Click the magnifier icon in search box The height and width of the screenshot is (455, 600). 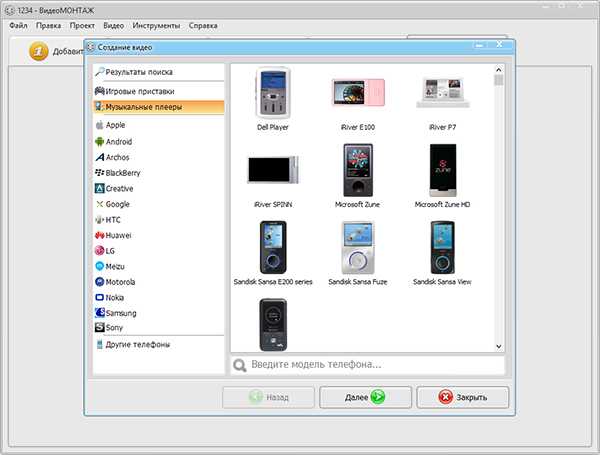pos(240,365)
